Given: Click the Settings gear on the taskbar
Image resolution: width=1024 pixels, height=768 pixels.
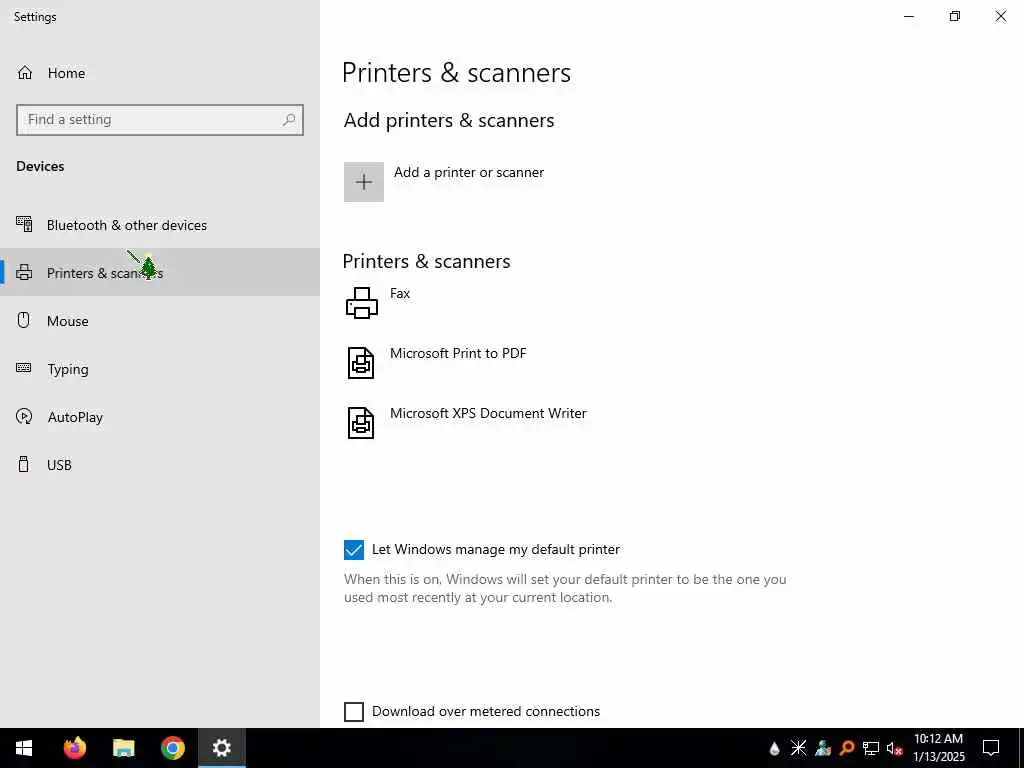Looking at the screenshot, I should click(222, 748).
